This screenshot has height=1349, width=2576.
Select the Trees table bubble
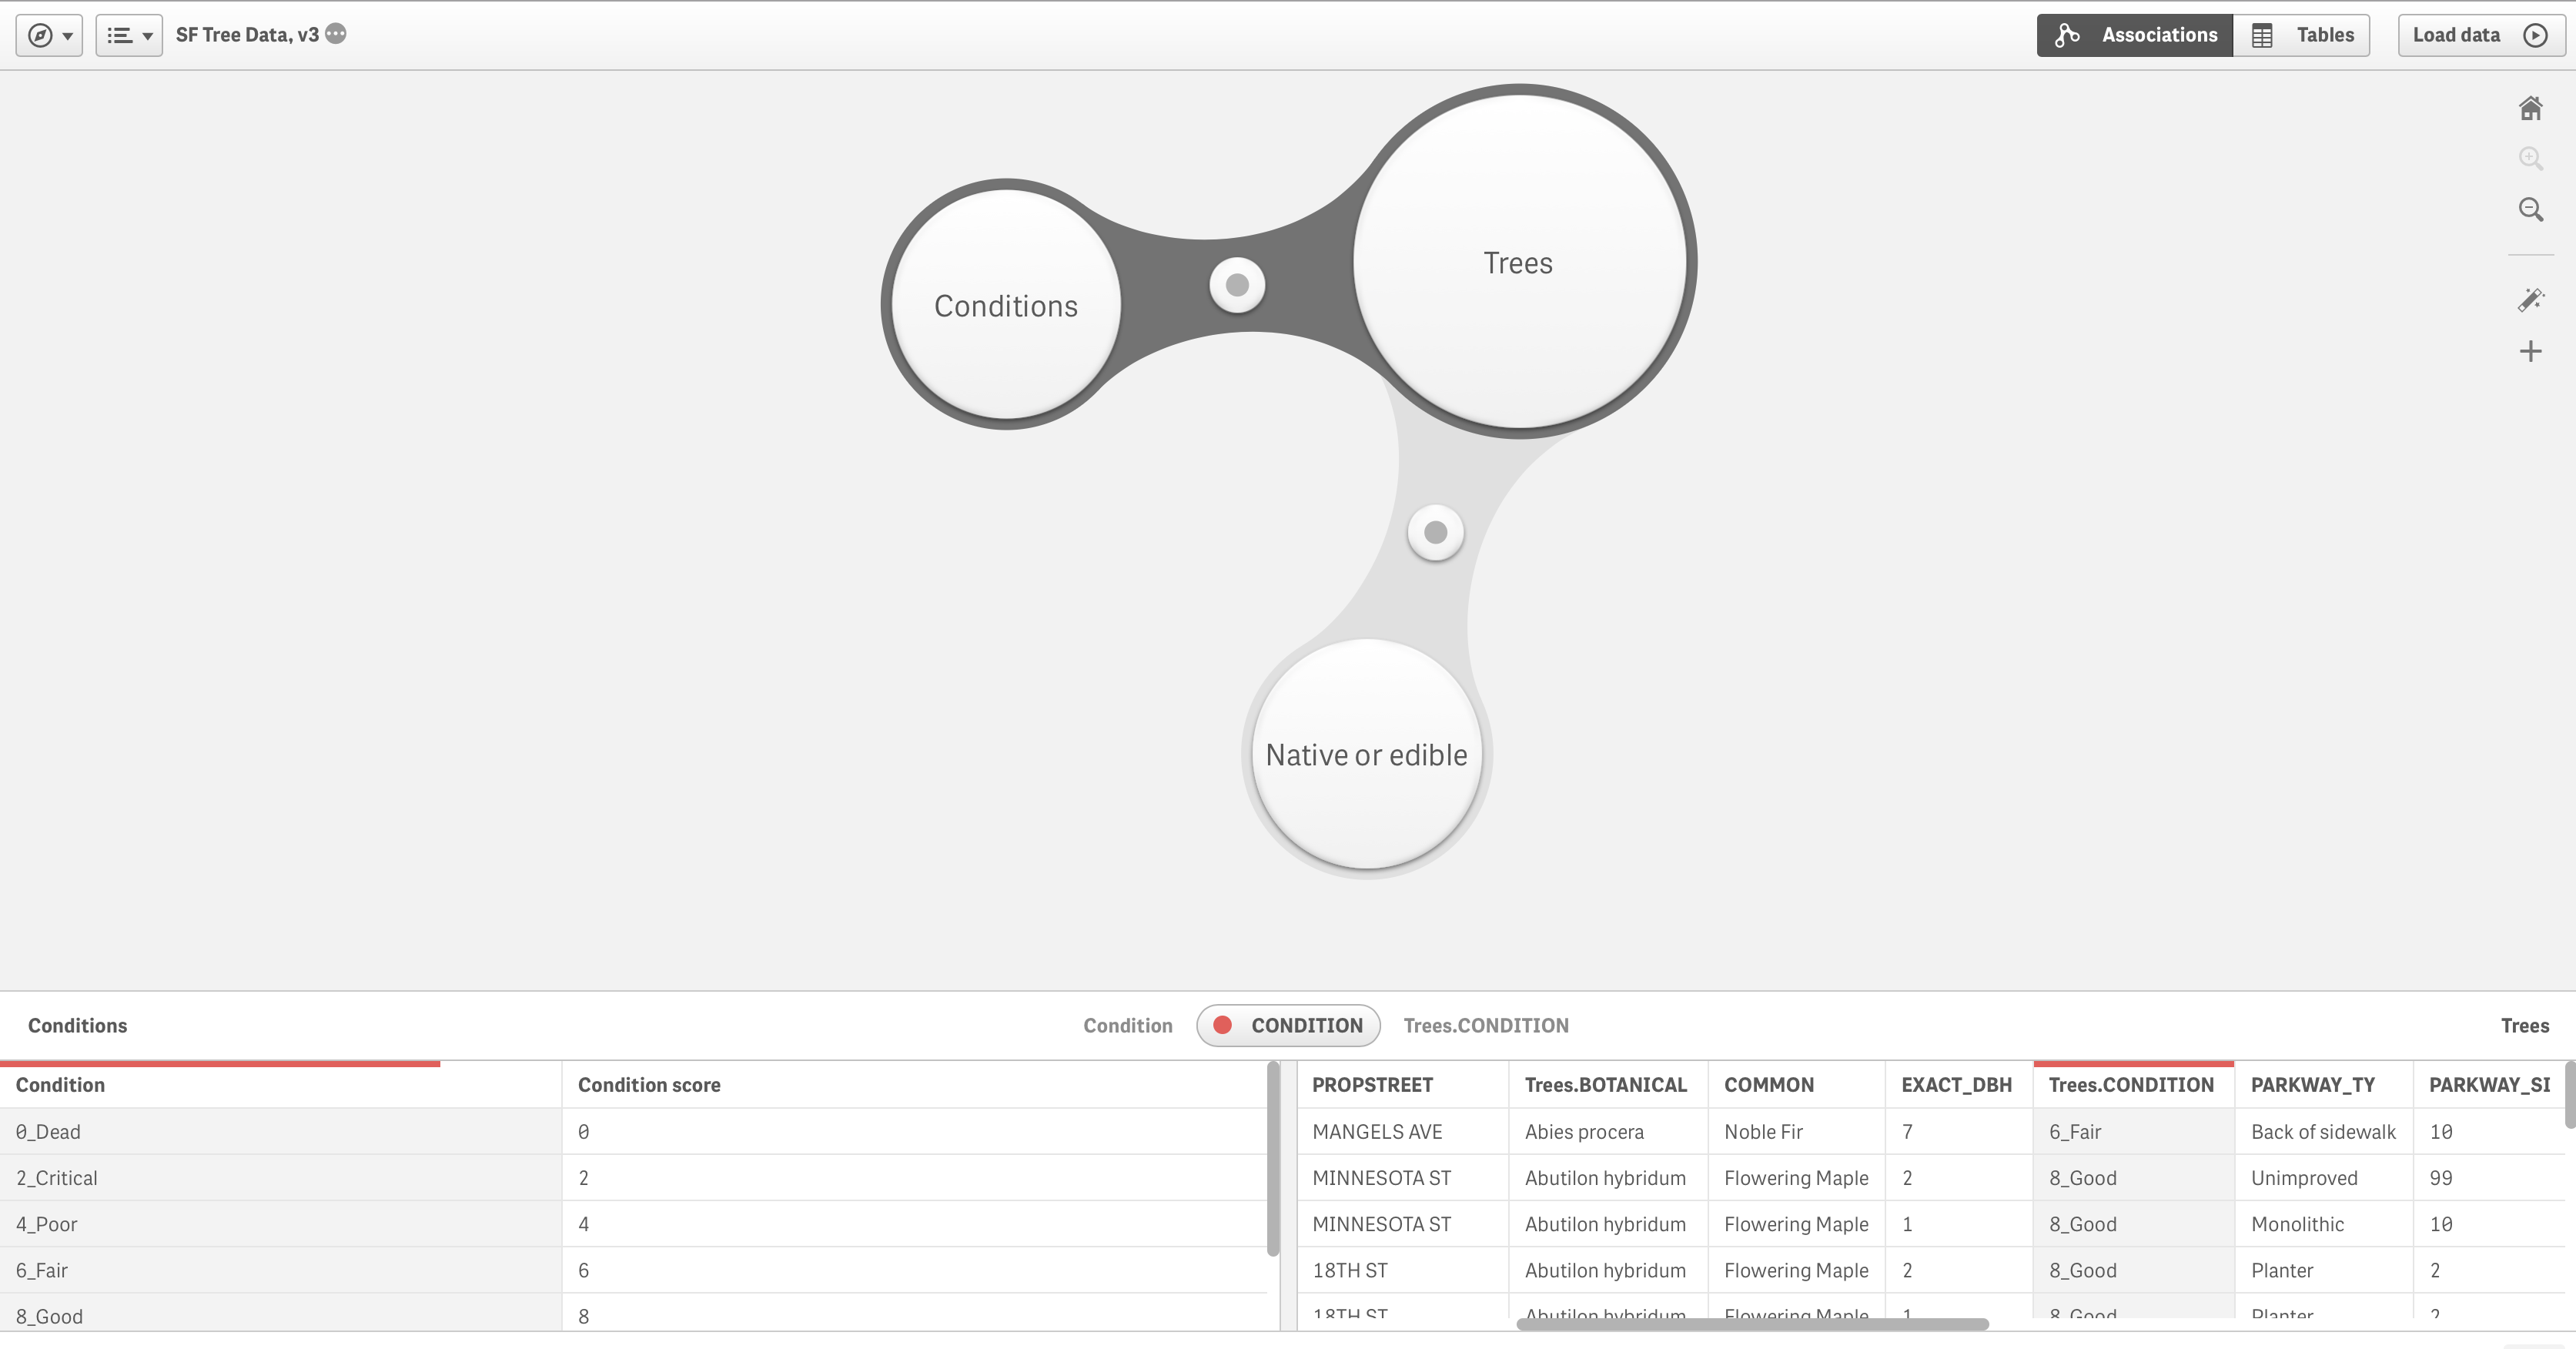1518,262
